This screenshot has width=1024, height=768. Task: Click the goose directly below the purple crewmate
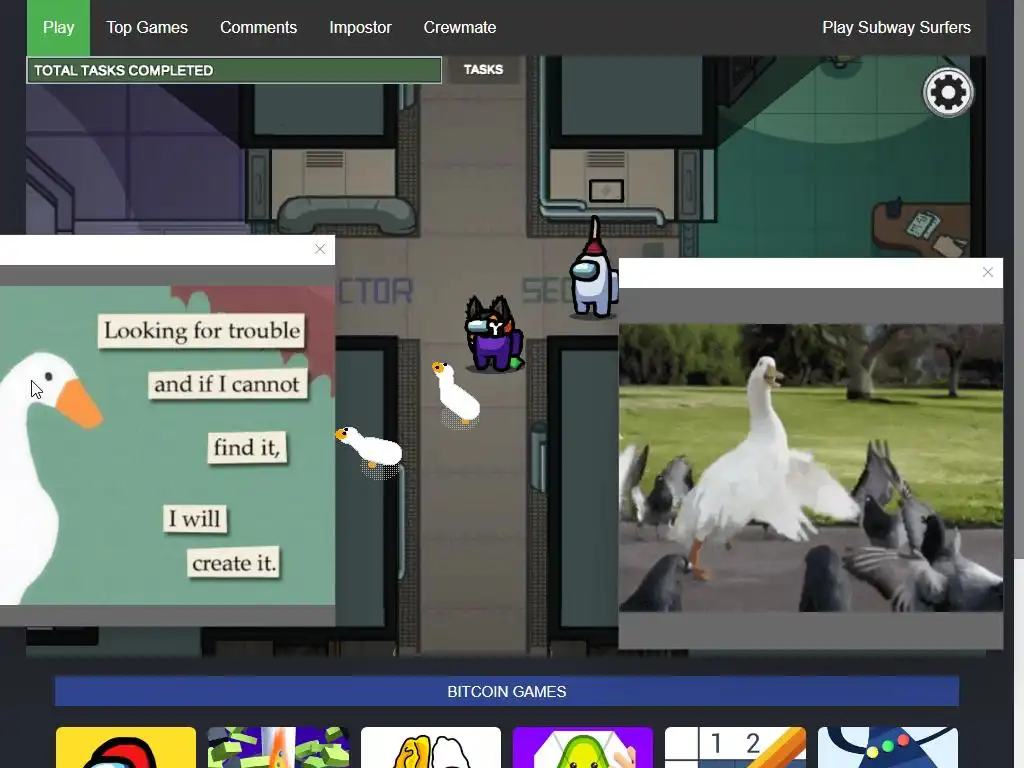(x=456, y=394)
